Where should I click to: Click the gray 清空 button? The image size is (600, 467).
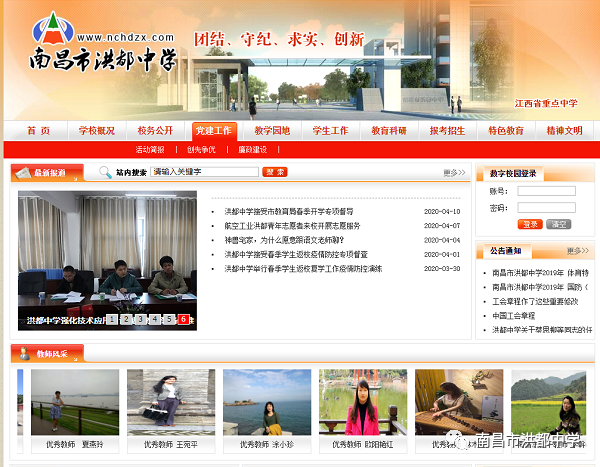click(559, 224)
